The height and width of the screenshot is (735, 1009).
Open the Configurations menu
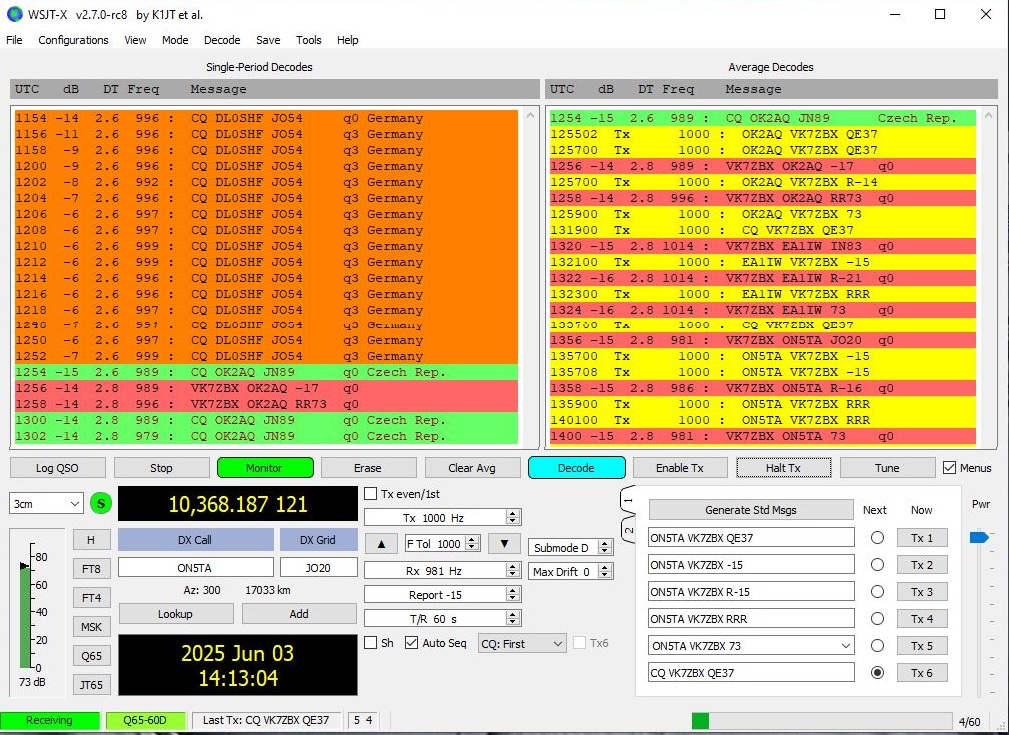73,40
